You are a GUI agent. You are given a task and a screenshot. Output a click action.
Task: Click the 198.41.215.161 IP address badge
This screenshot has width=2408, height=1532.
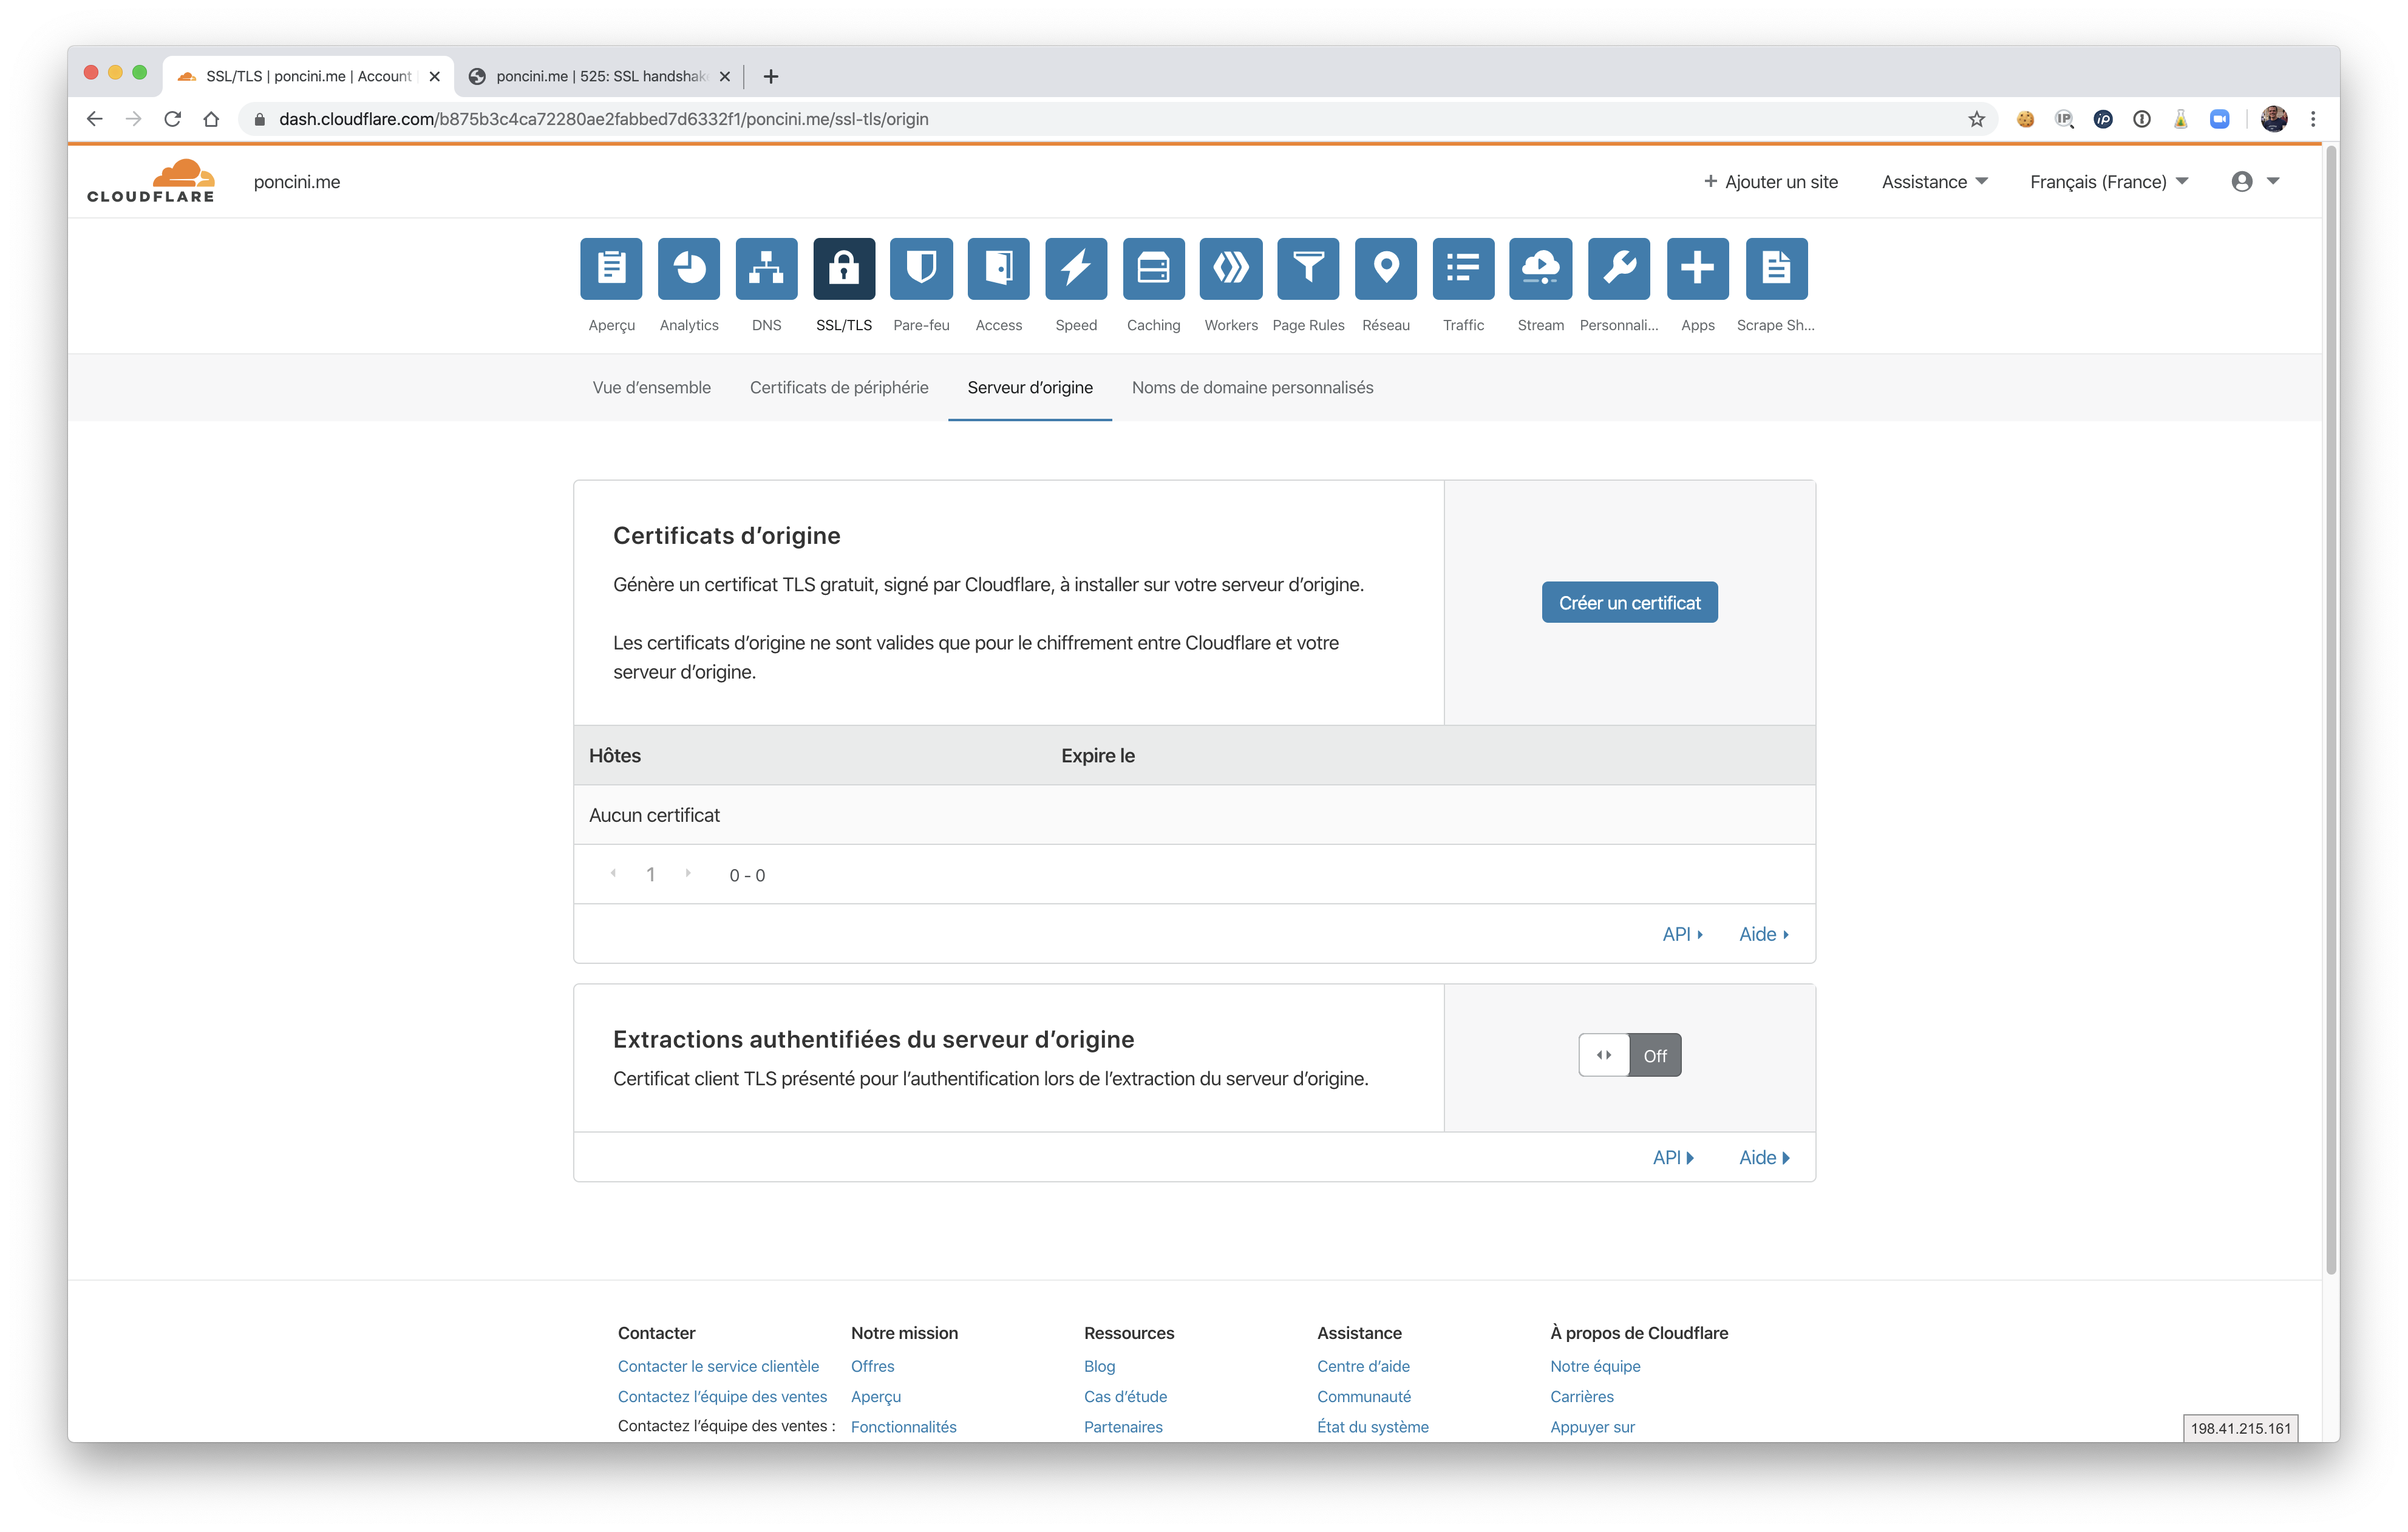point(2240,1427)
